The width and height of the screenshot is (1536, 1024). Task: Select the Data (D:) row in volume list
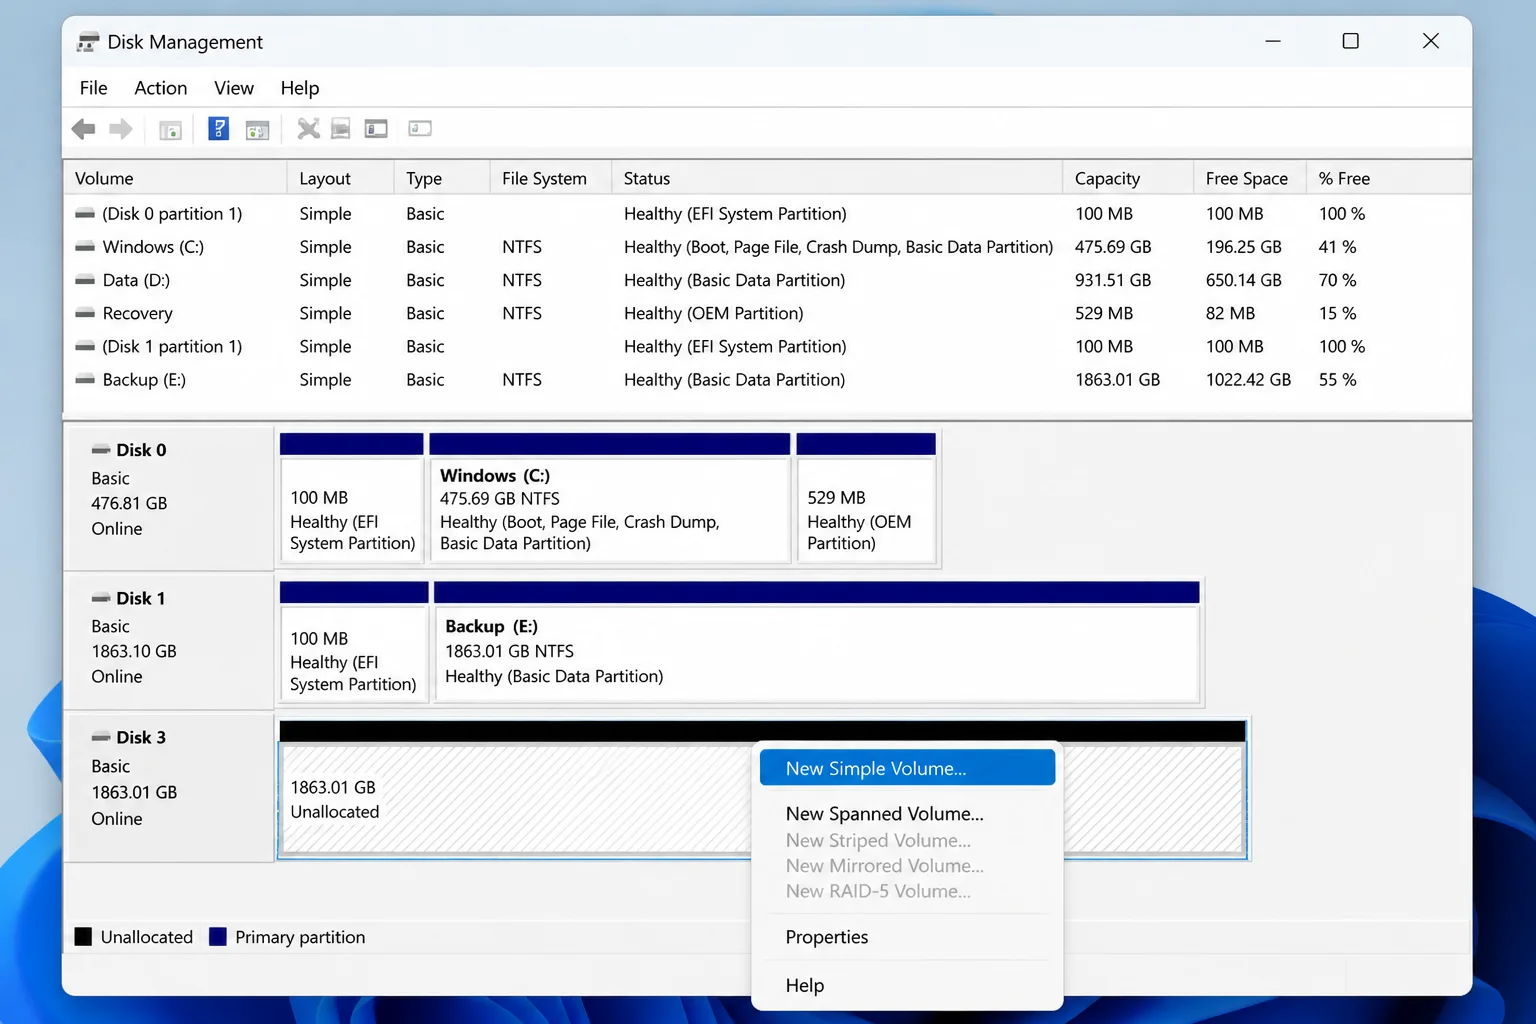coord(767,280)
